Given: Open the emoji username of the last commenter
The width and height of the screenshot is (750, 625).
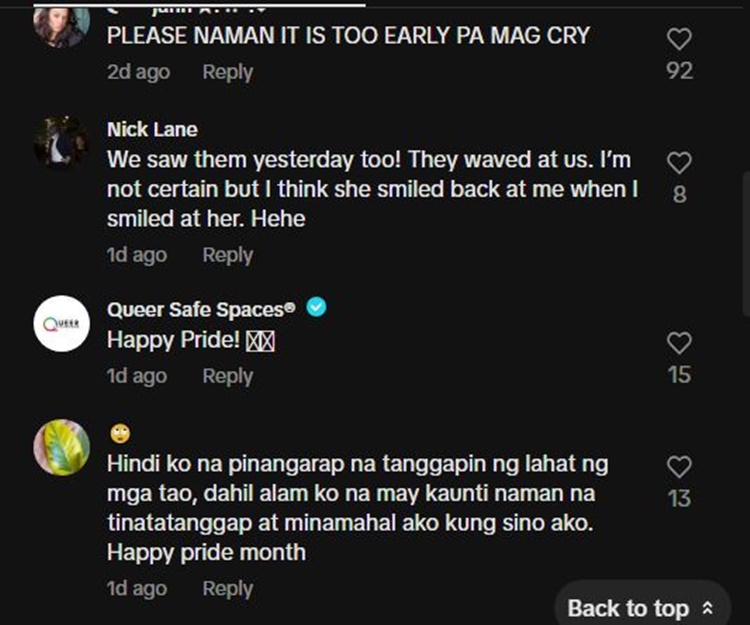Looking at the screenshot, I should coord(120,434).
